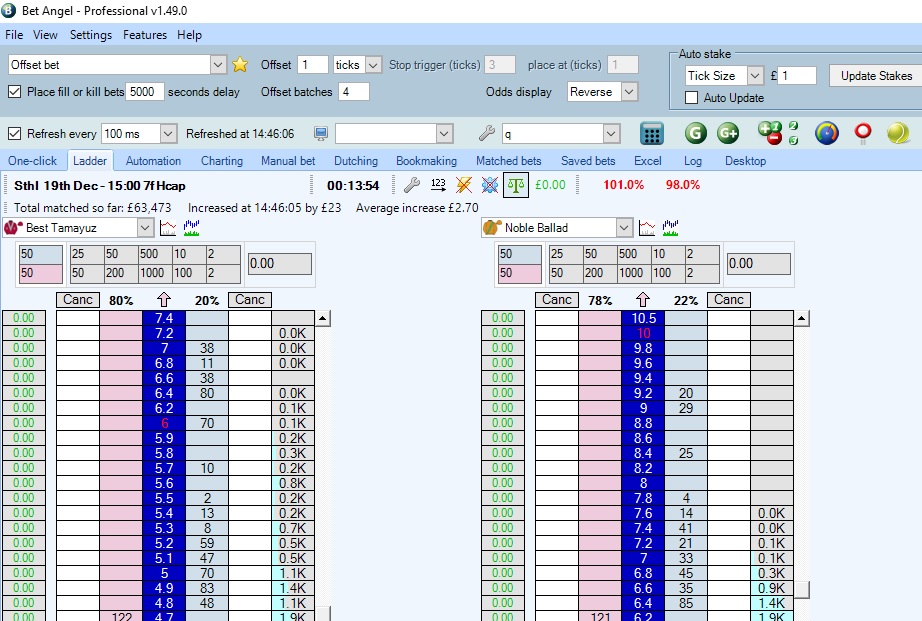
Task: Enable the Auto Update checkbox
Action: 692,98
